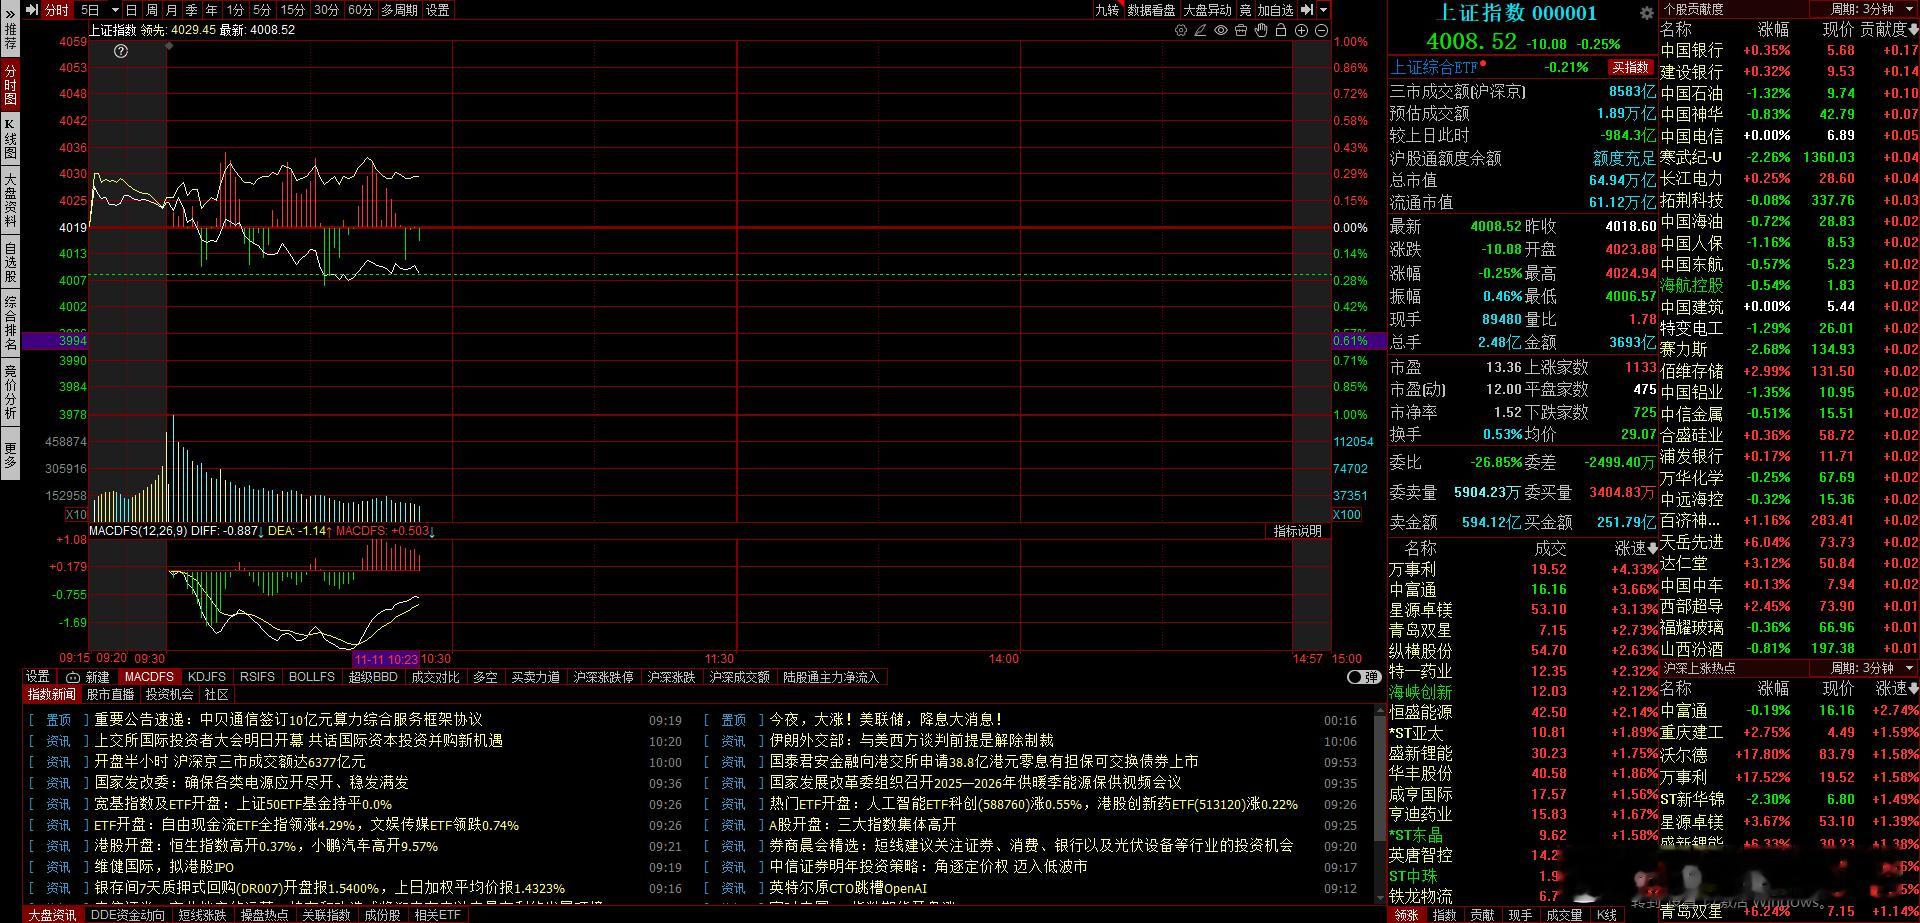Switch right panel to 成交量 tab
Viewport: 1920px width, 923px height.
1563,915
